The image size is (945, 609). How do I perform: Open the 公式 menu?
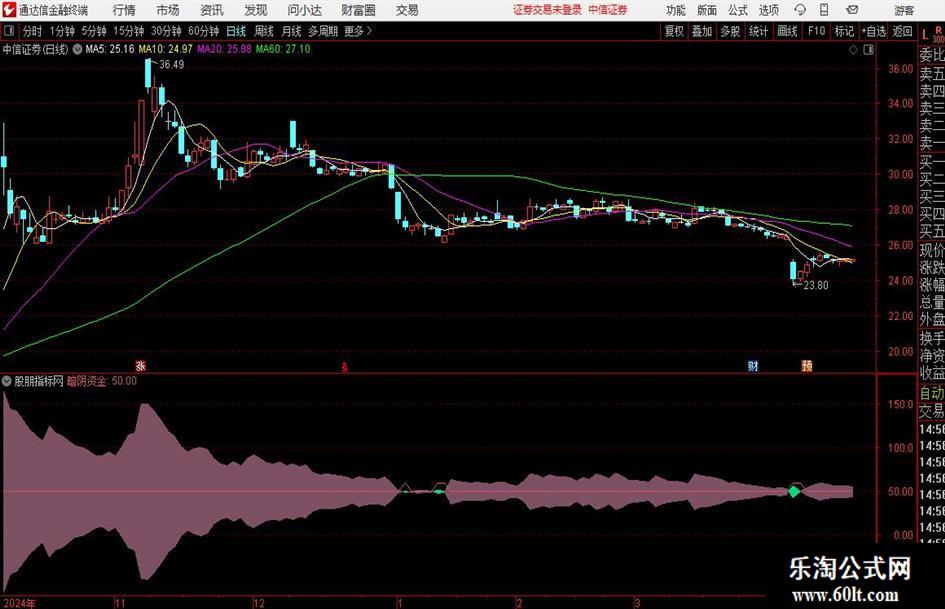pos(738,10)
